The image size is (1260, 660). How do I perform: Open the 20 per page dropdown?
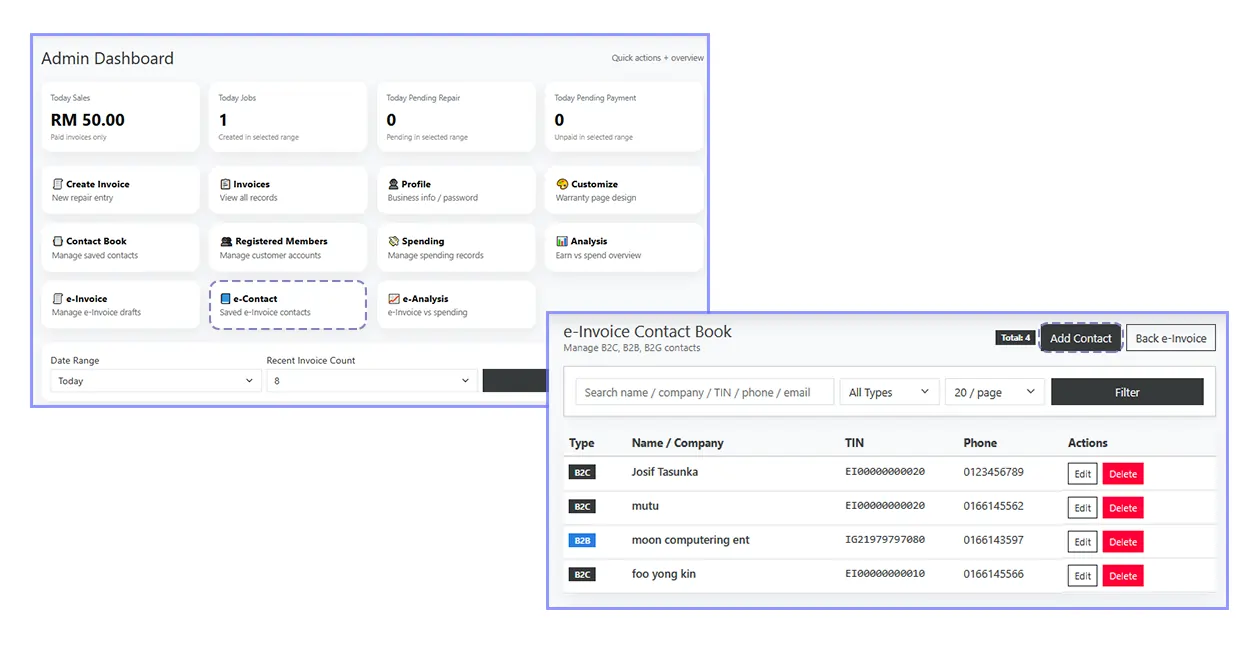coord(993,391)
